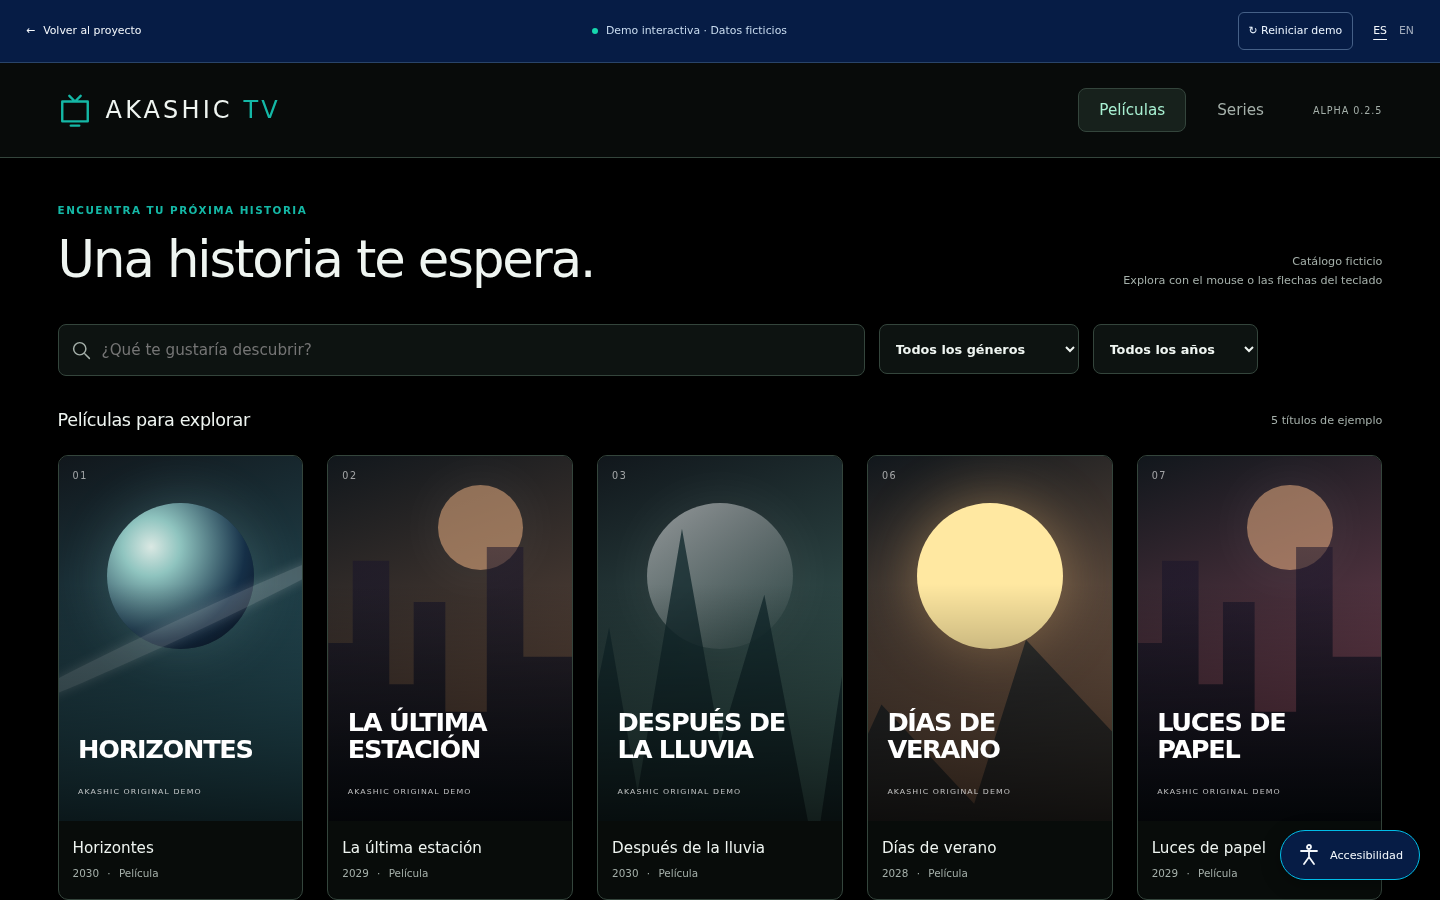Click the 'Catálogo ficticio' note
The width and height of the screenshot is (1440, 900).
click(1337, 261)
